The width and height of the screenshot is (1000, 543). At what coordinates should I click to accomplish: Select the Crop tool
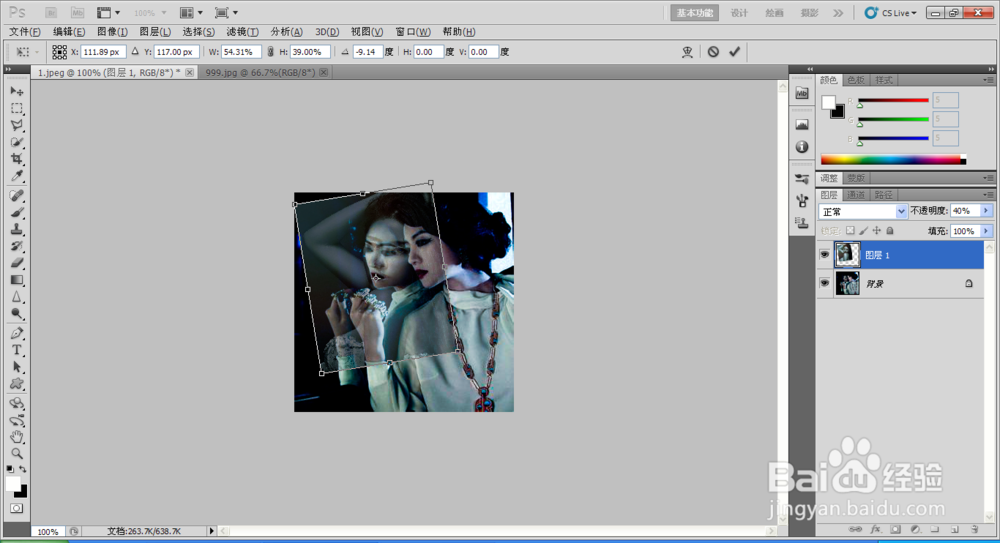(17, 159)
